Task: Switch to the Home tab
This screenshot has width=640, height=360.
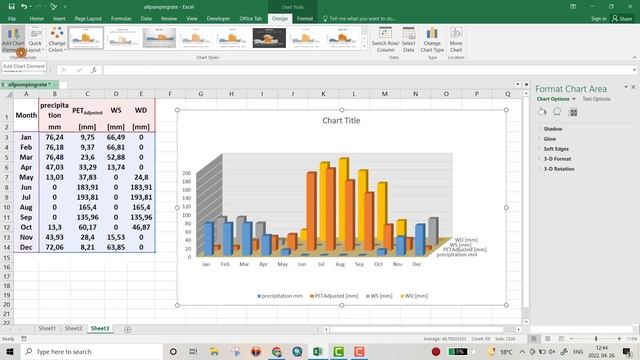Action: coord(37,19)
